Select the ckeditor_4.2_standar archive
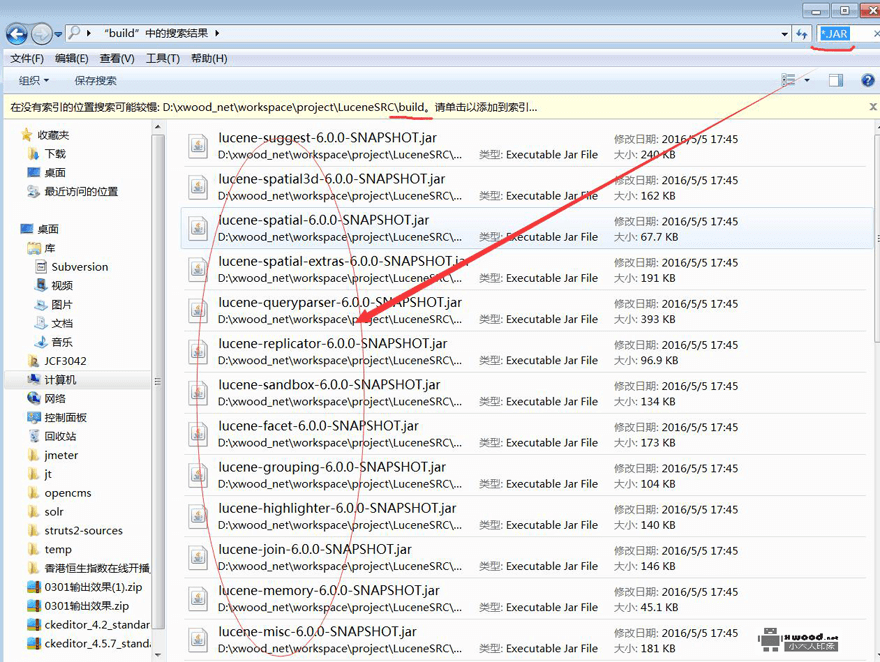 [88, 625]
